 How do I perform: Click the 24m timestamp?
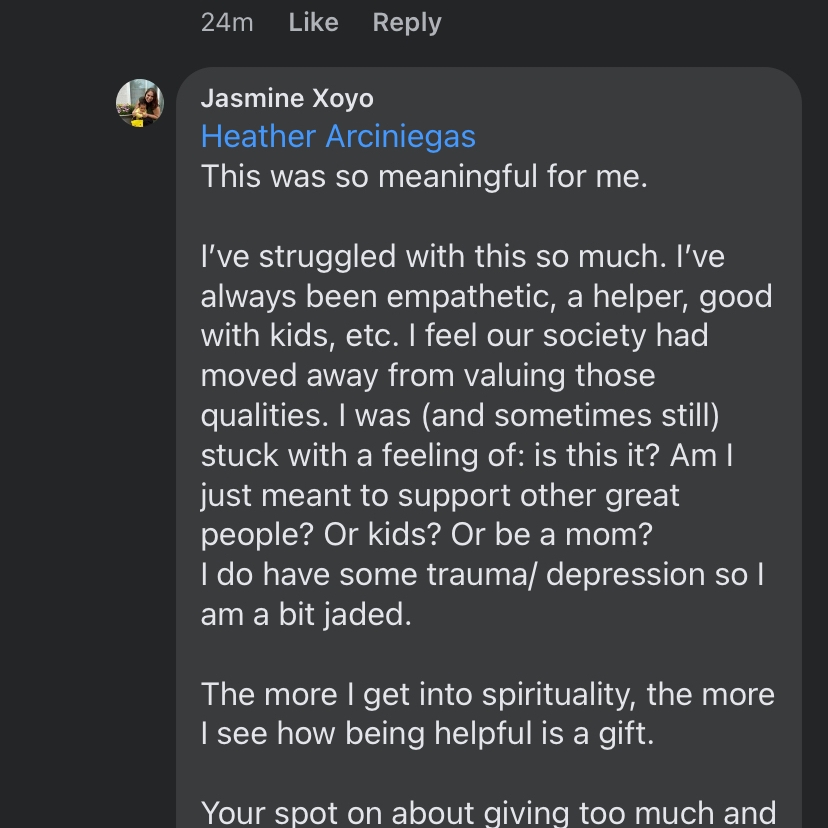click(227, 22)
